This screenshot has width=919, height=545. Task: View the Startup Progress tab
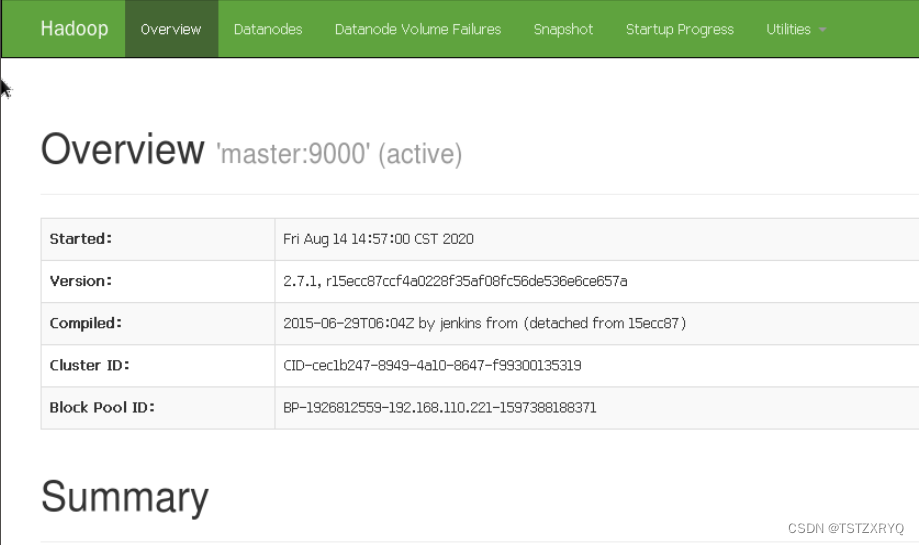point(680,29)
